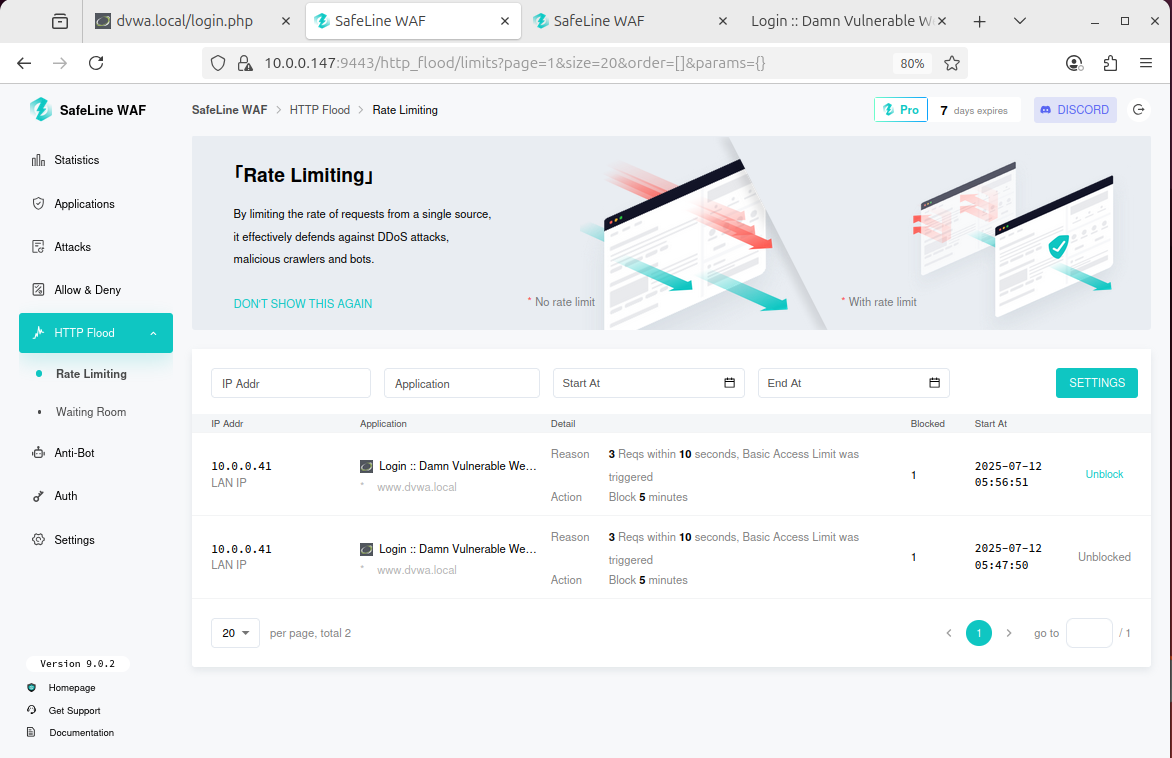Go to next page arrow in pagination
1172x758 pixels.
pyautogui.click(x=1008, y=633)
